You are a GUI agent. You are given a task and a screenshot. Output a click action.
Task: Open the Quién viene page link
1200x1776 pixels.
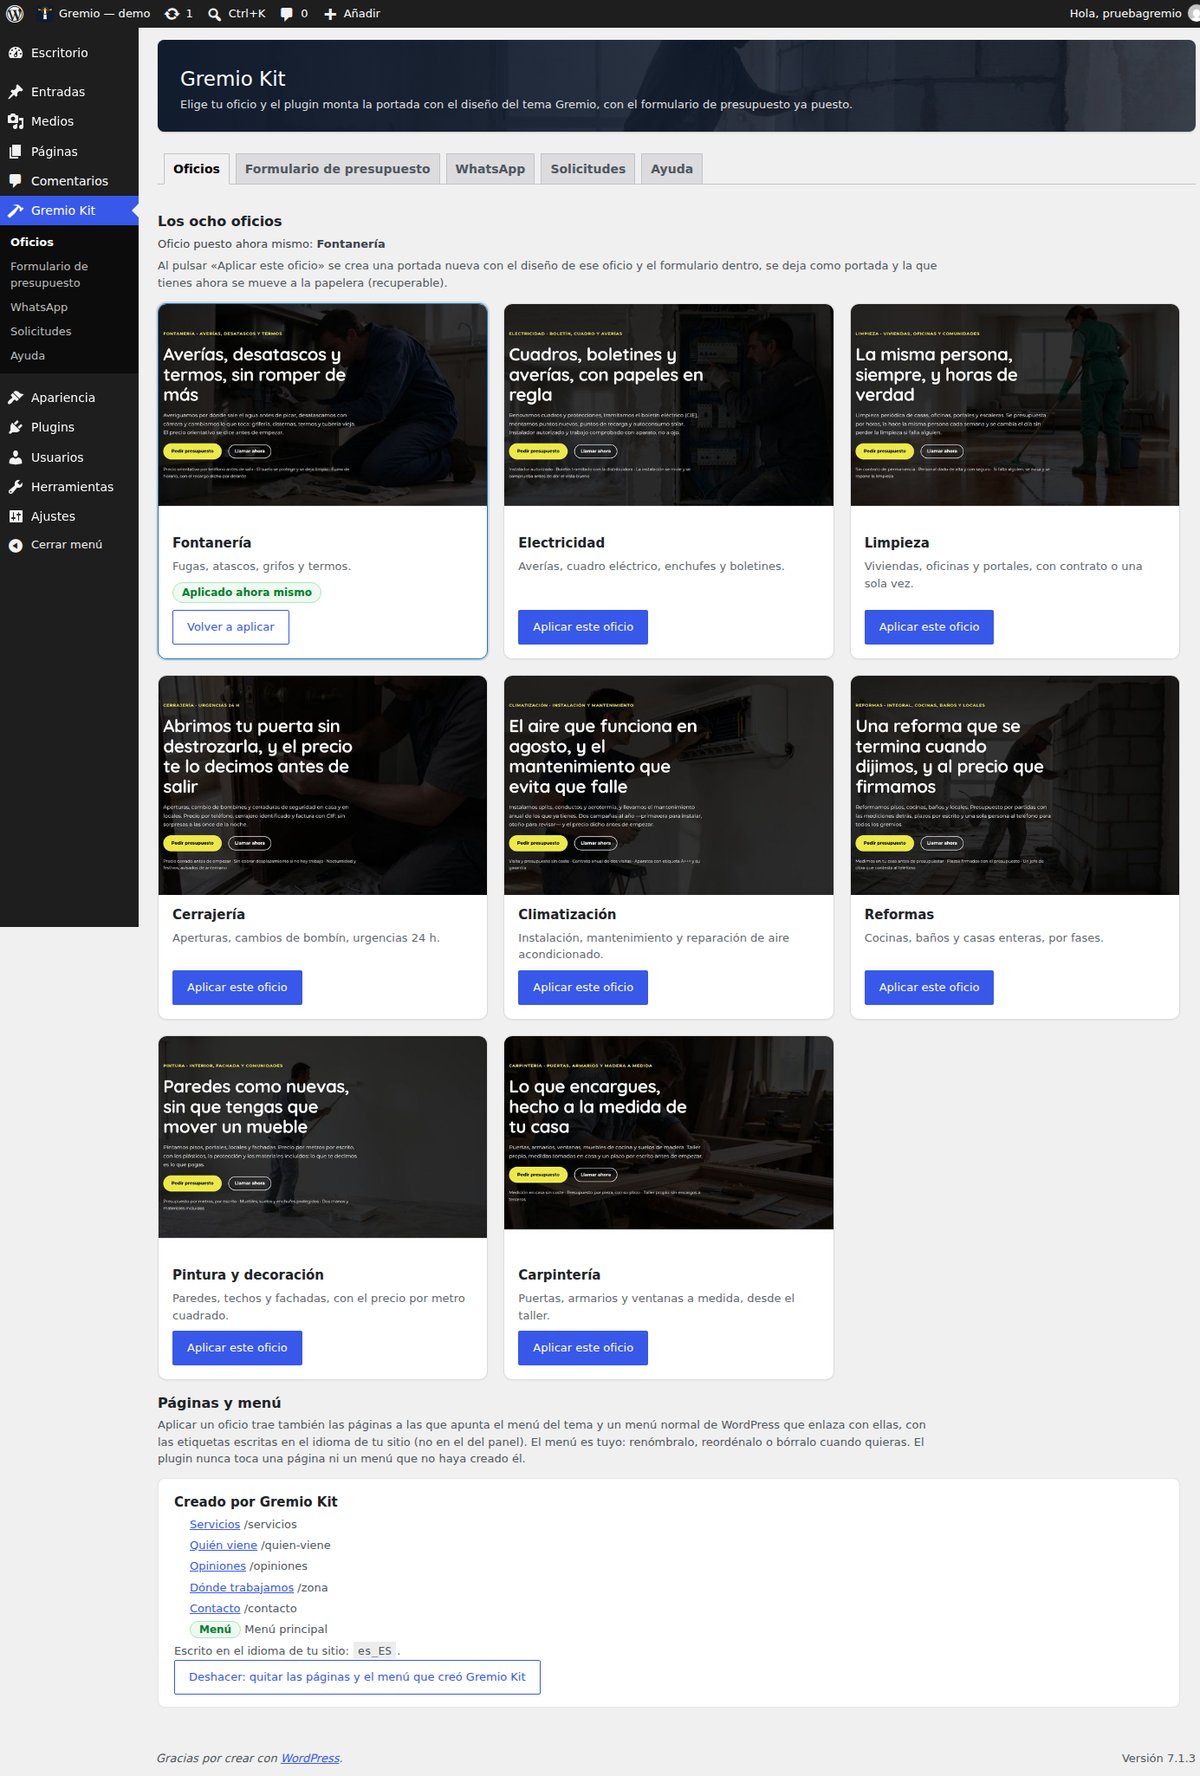[x=223, y=1545]
